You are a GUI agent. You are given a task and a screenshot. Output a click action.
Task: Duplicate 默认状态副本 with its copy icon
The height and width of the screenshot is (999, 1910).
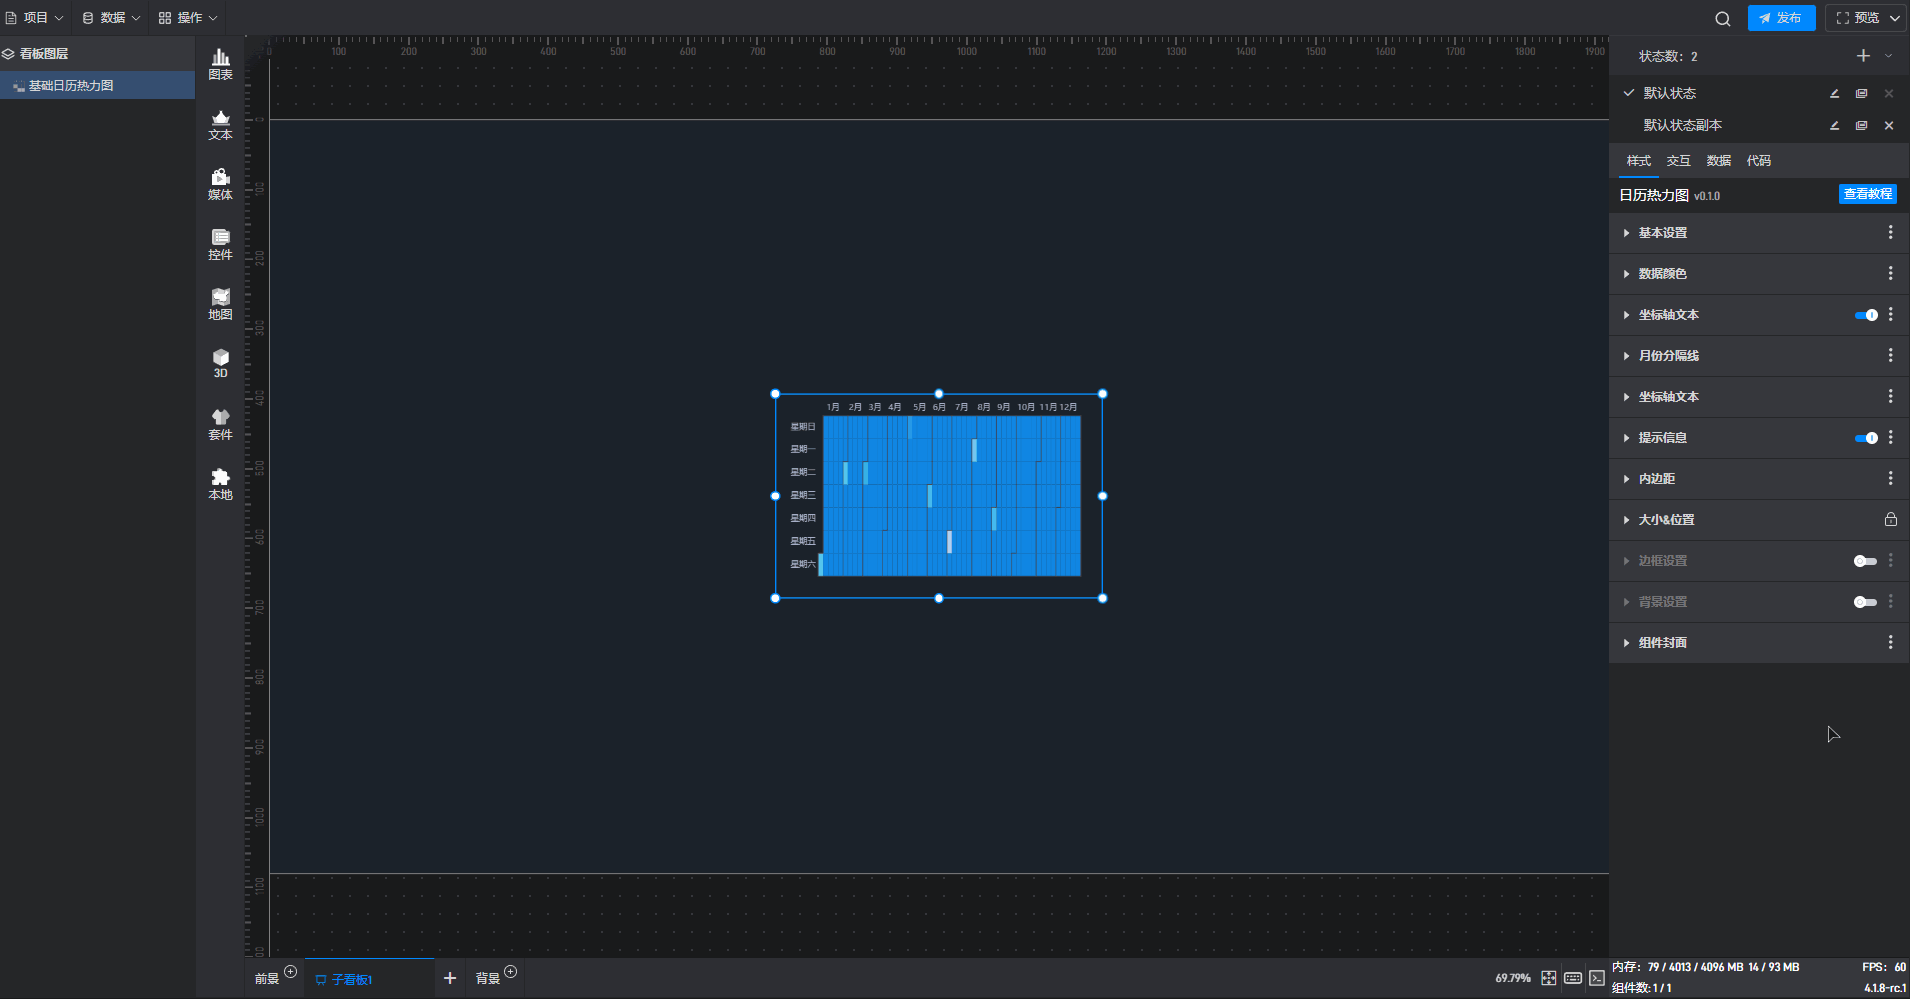[1862, 125]
